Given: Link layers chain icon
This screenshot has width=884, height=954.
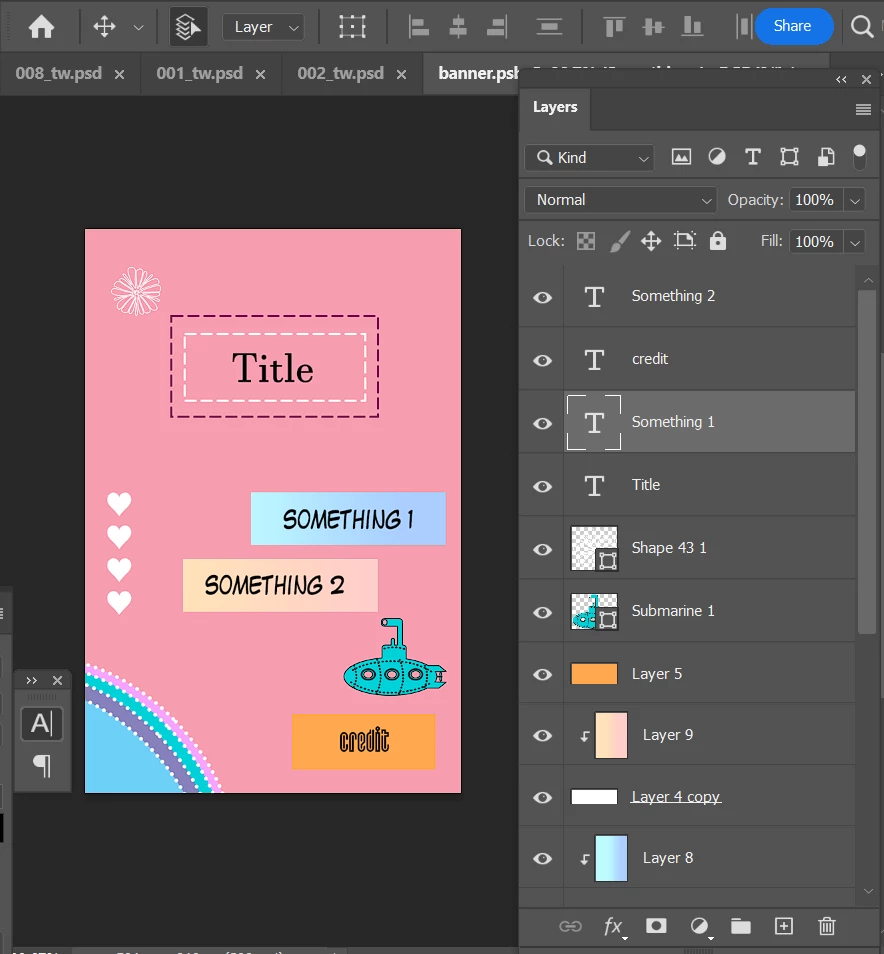Looking at the screenshot, I should click(x=571, y=926).
